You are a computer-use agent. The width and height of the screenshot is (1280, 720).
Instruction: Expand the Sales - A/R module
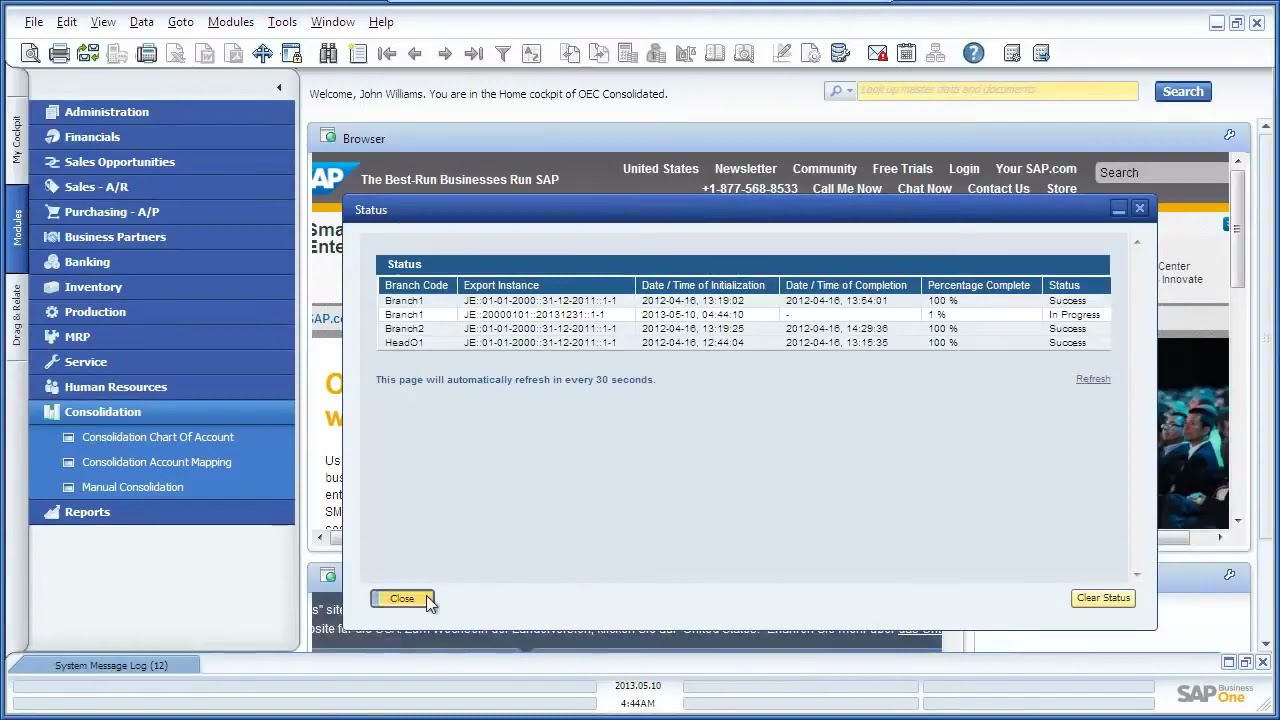(162, 187)
